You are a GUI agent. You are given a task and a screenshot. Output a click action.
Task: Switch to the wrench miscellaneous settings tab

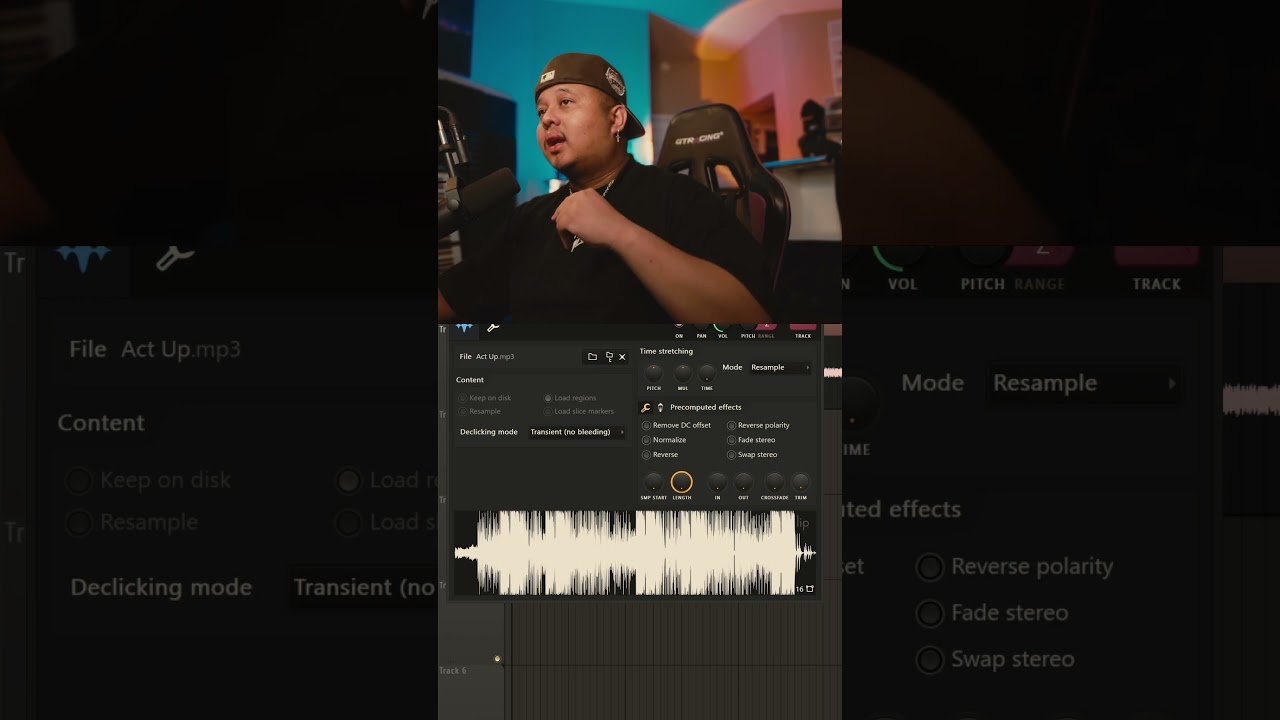(492, 328)
